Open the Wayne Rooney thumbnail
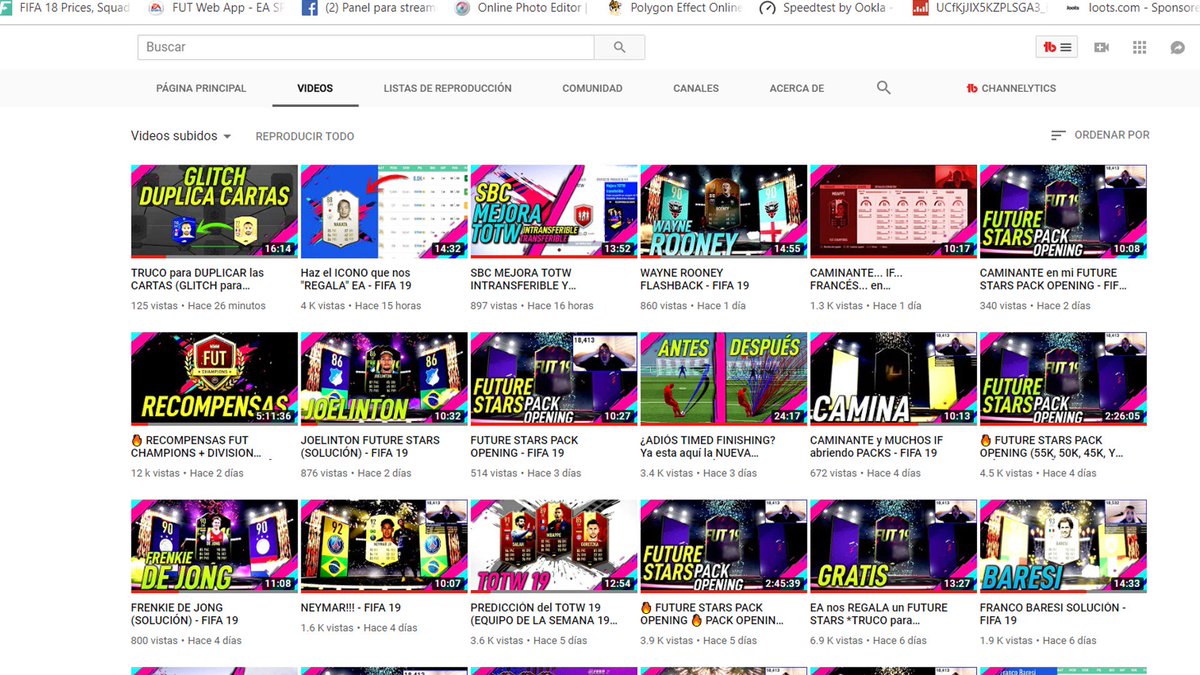The image size is (1200, 675). coord(723,212)
